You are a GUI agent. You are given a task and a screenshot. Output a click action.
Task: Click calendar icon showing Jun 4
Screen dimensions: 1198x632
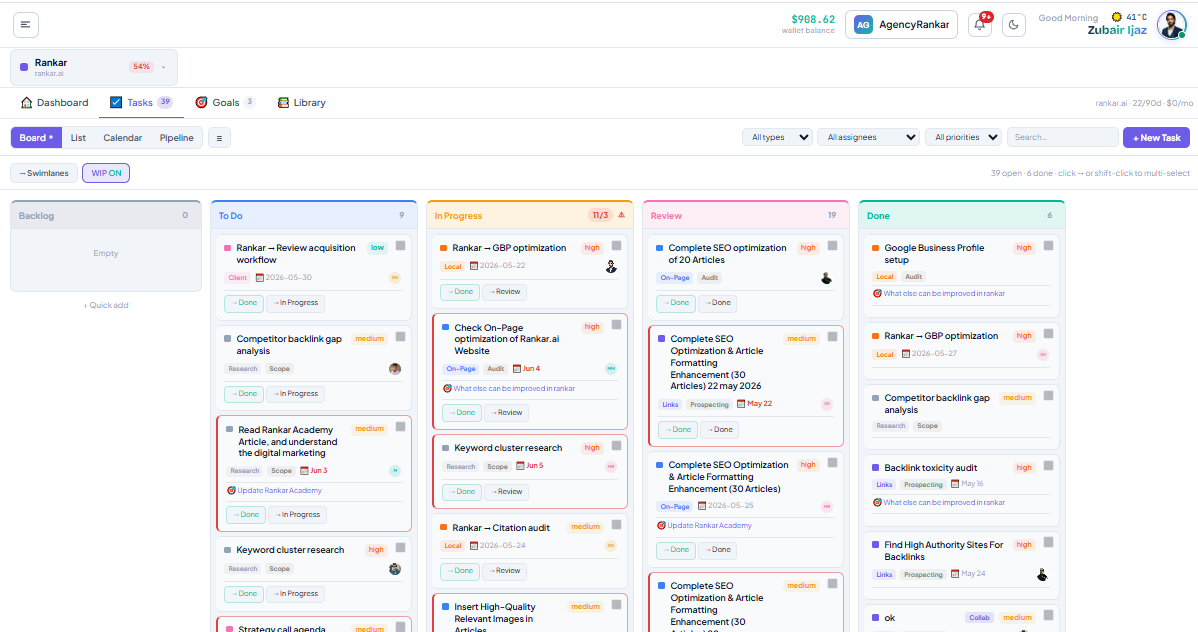point(517,368)
